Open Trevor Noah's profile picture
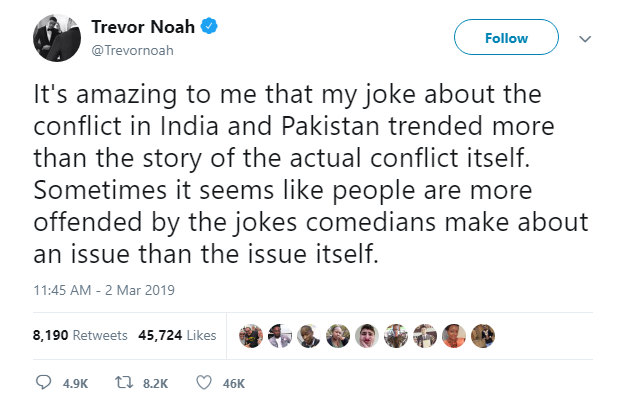Screen dimensions: 622x394 tap(57, 38)
